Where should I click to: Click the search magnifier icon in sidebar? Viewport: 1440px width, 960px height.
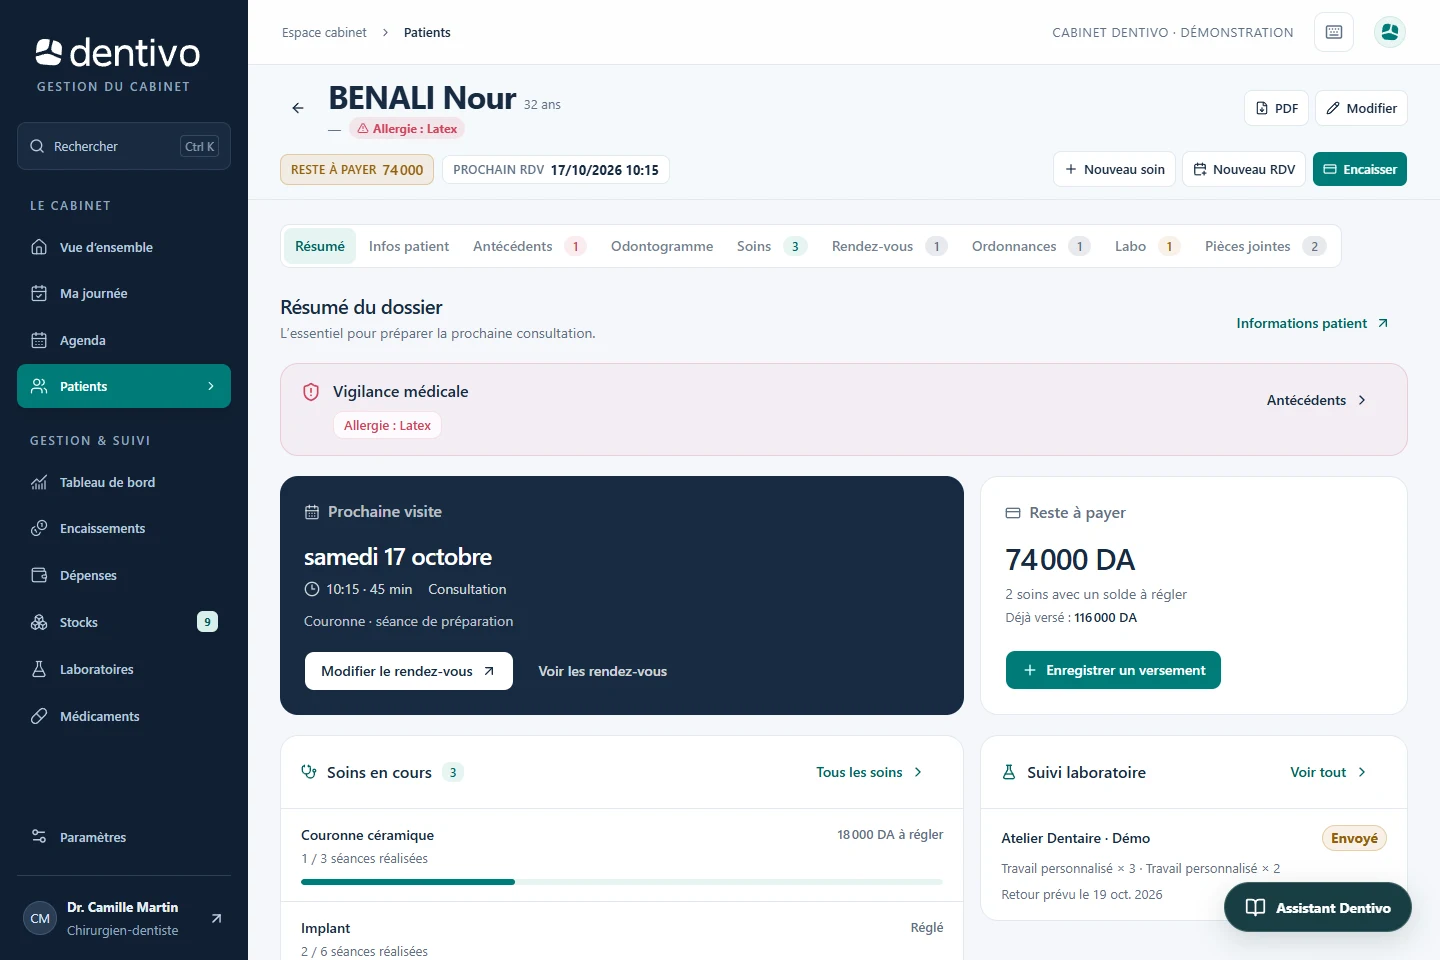(37, 146)
